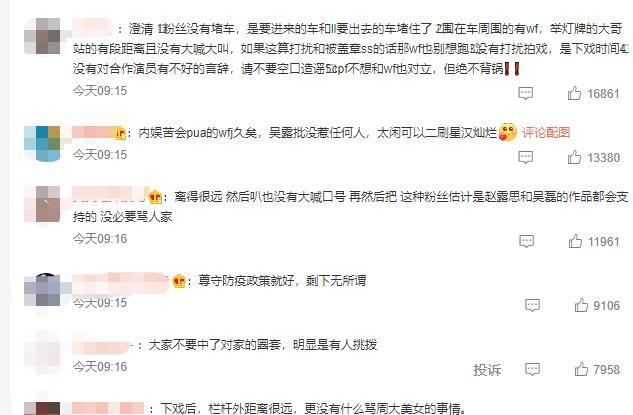633x415 pixels.
Task: Open replies on the 13380-likes comment
Action: [525, 157]
